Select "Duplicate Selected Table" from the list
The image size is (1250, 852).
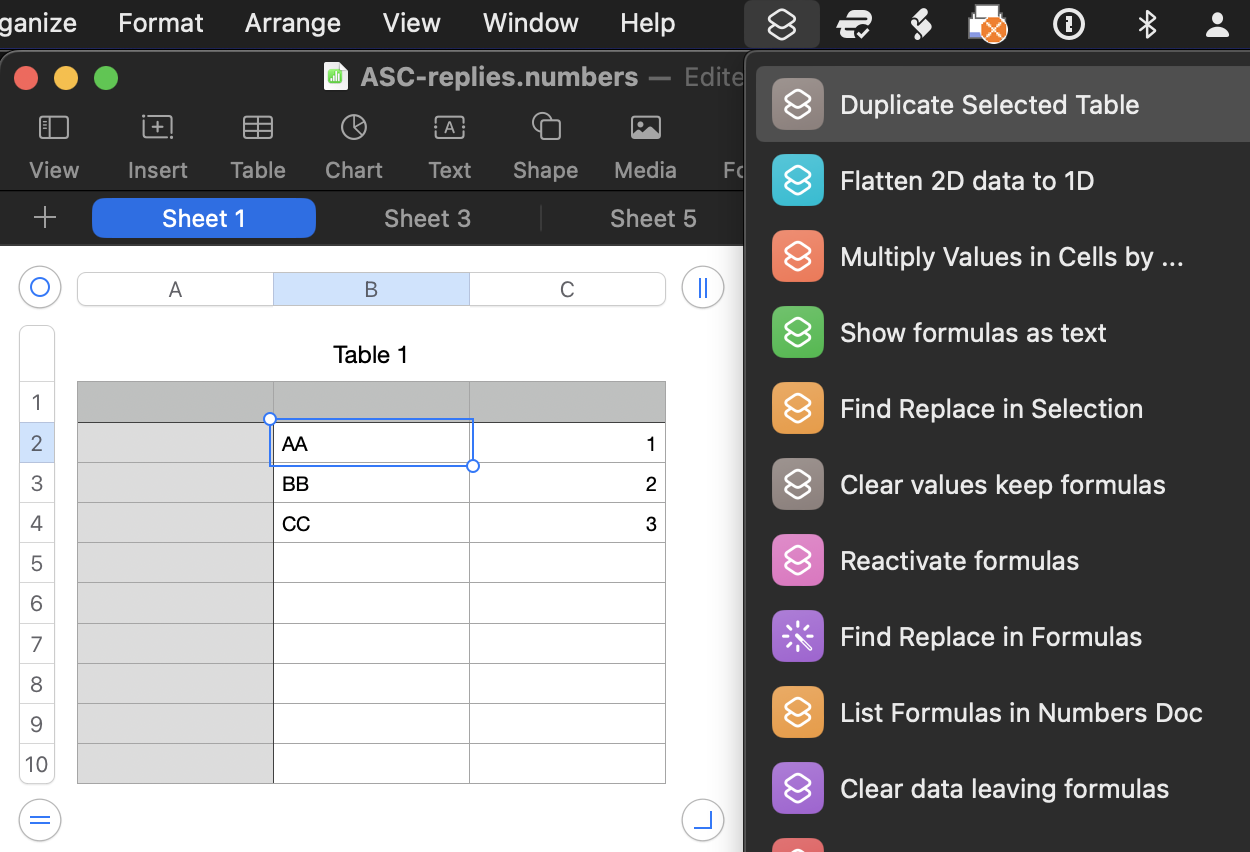[x=989, y=104]
